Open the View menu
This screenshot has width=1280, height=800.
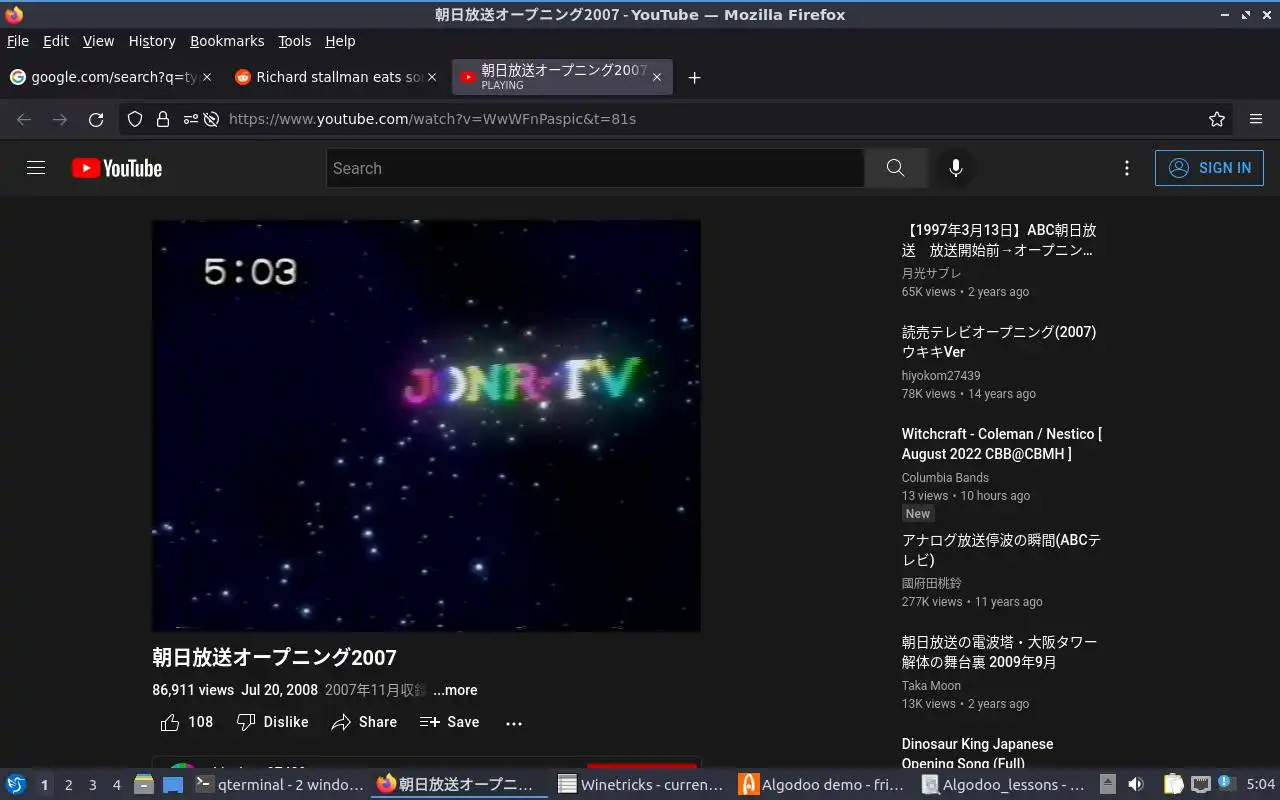98,41
